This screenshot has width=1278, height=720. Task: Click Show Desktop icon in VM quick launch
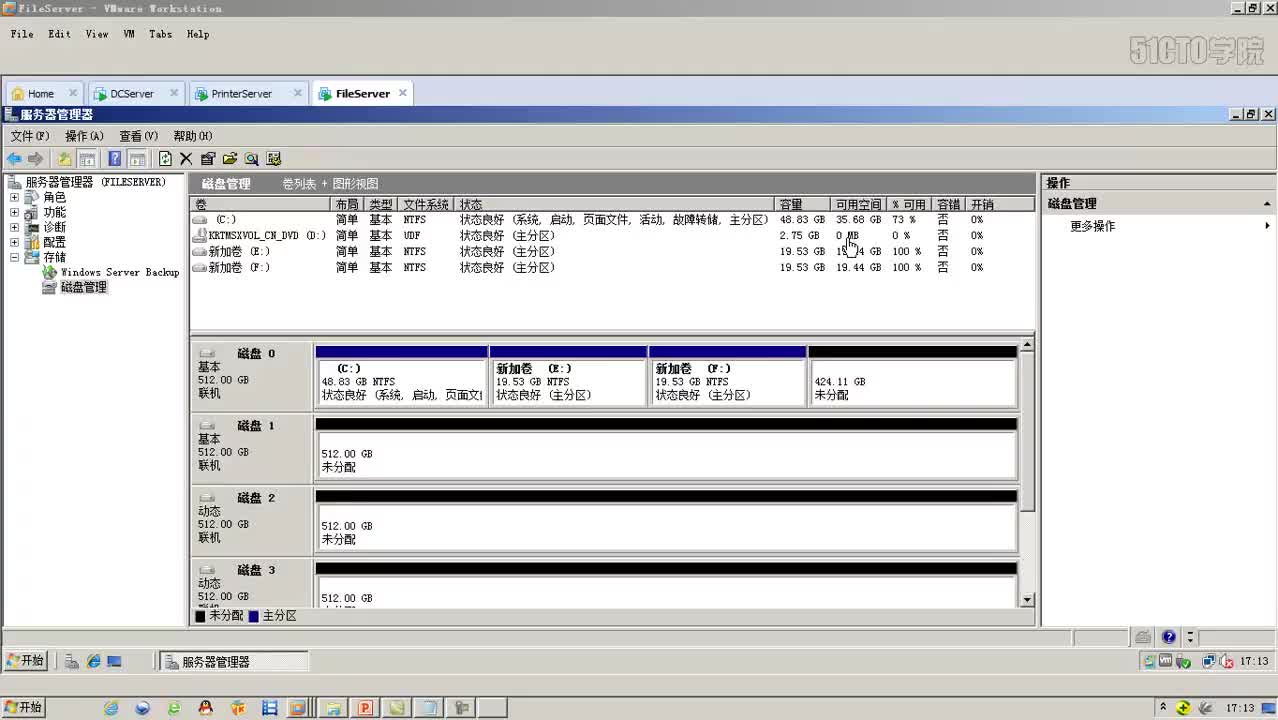pyautogui.click(x=115, y=661)
